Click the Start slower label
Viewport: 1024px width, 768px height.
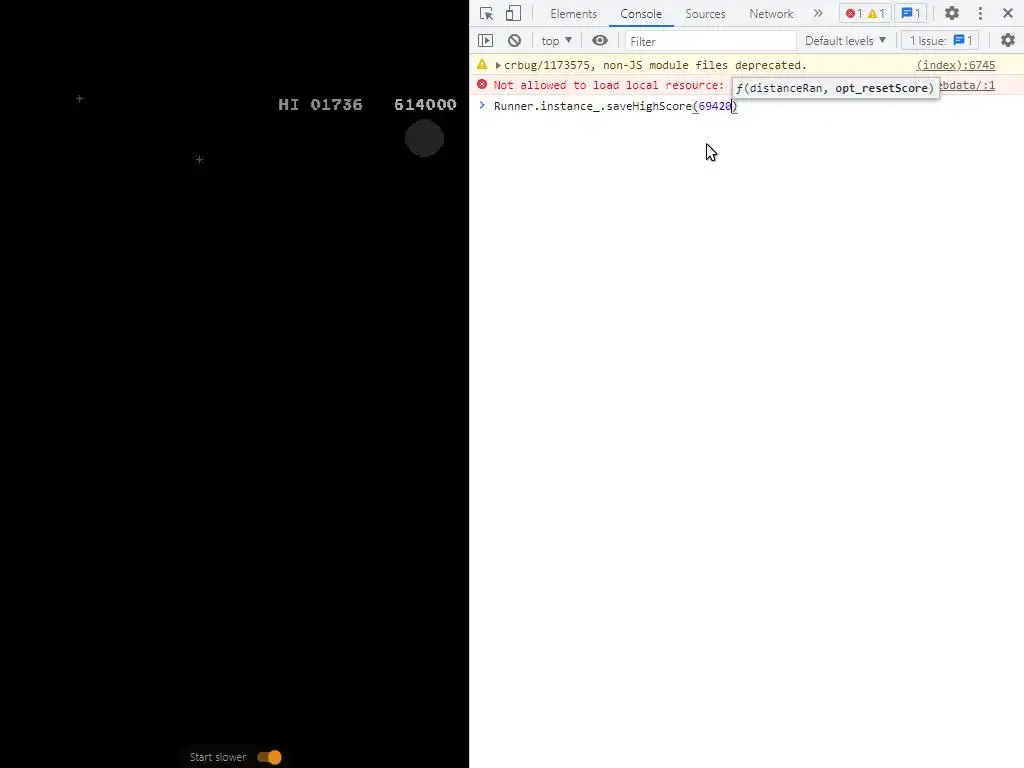217,757
